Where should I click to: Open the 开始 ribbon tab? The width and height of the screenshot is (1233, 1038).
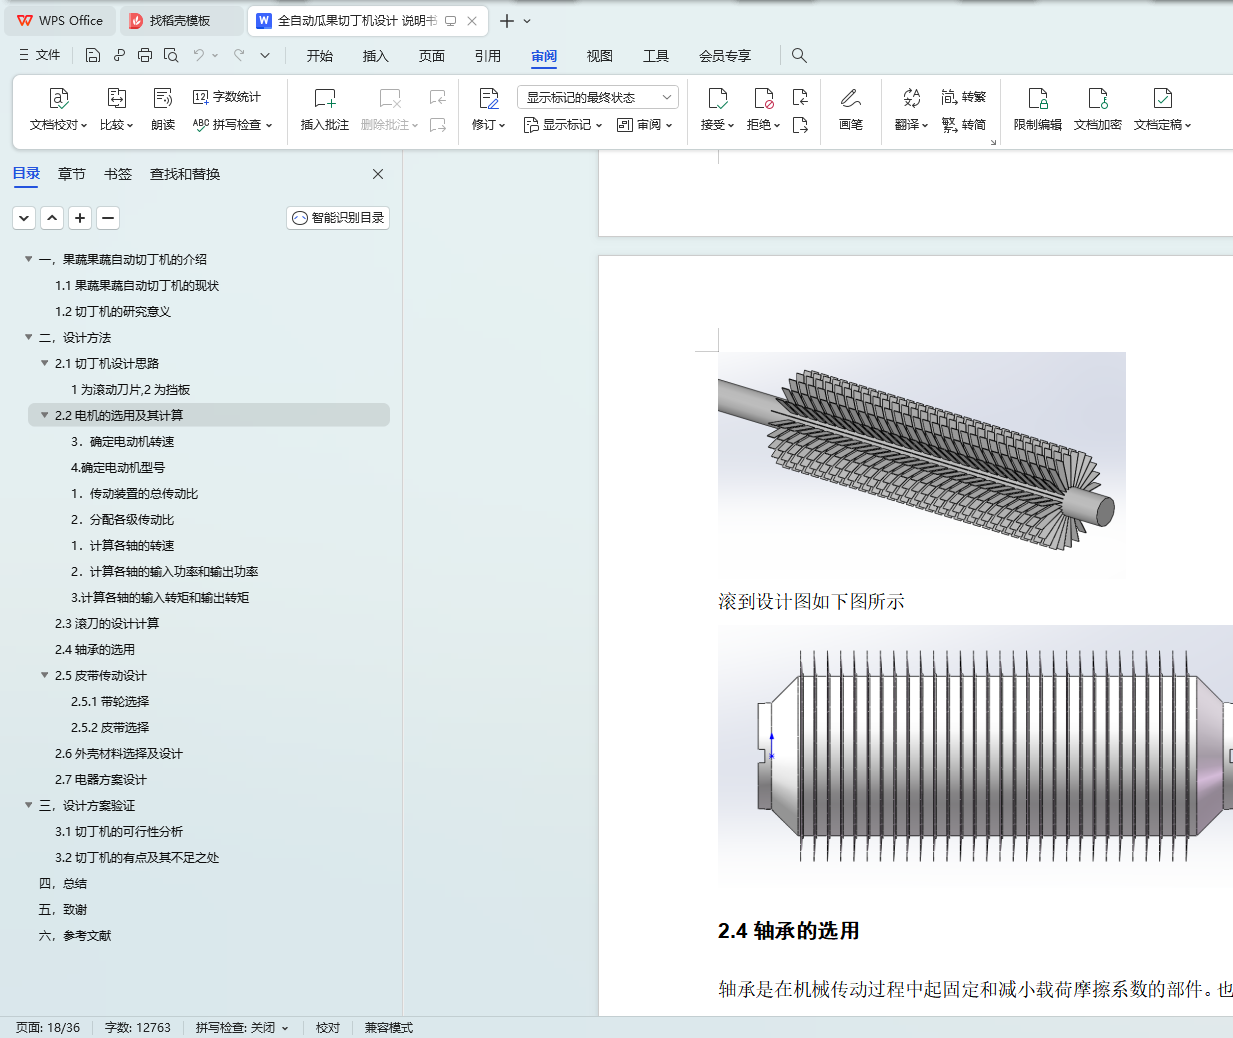coord(320,56)
